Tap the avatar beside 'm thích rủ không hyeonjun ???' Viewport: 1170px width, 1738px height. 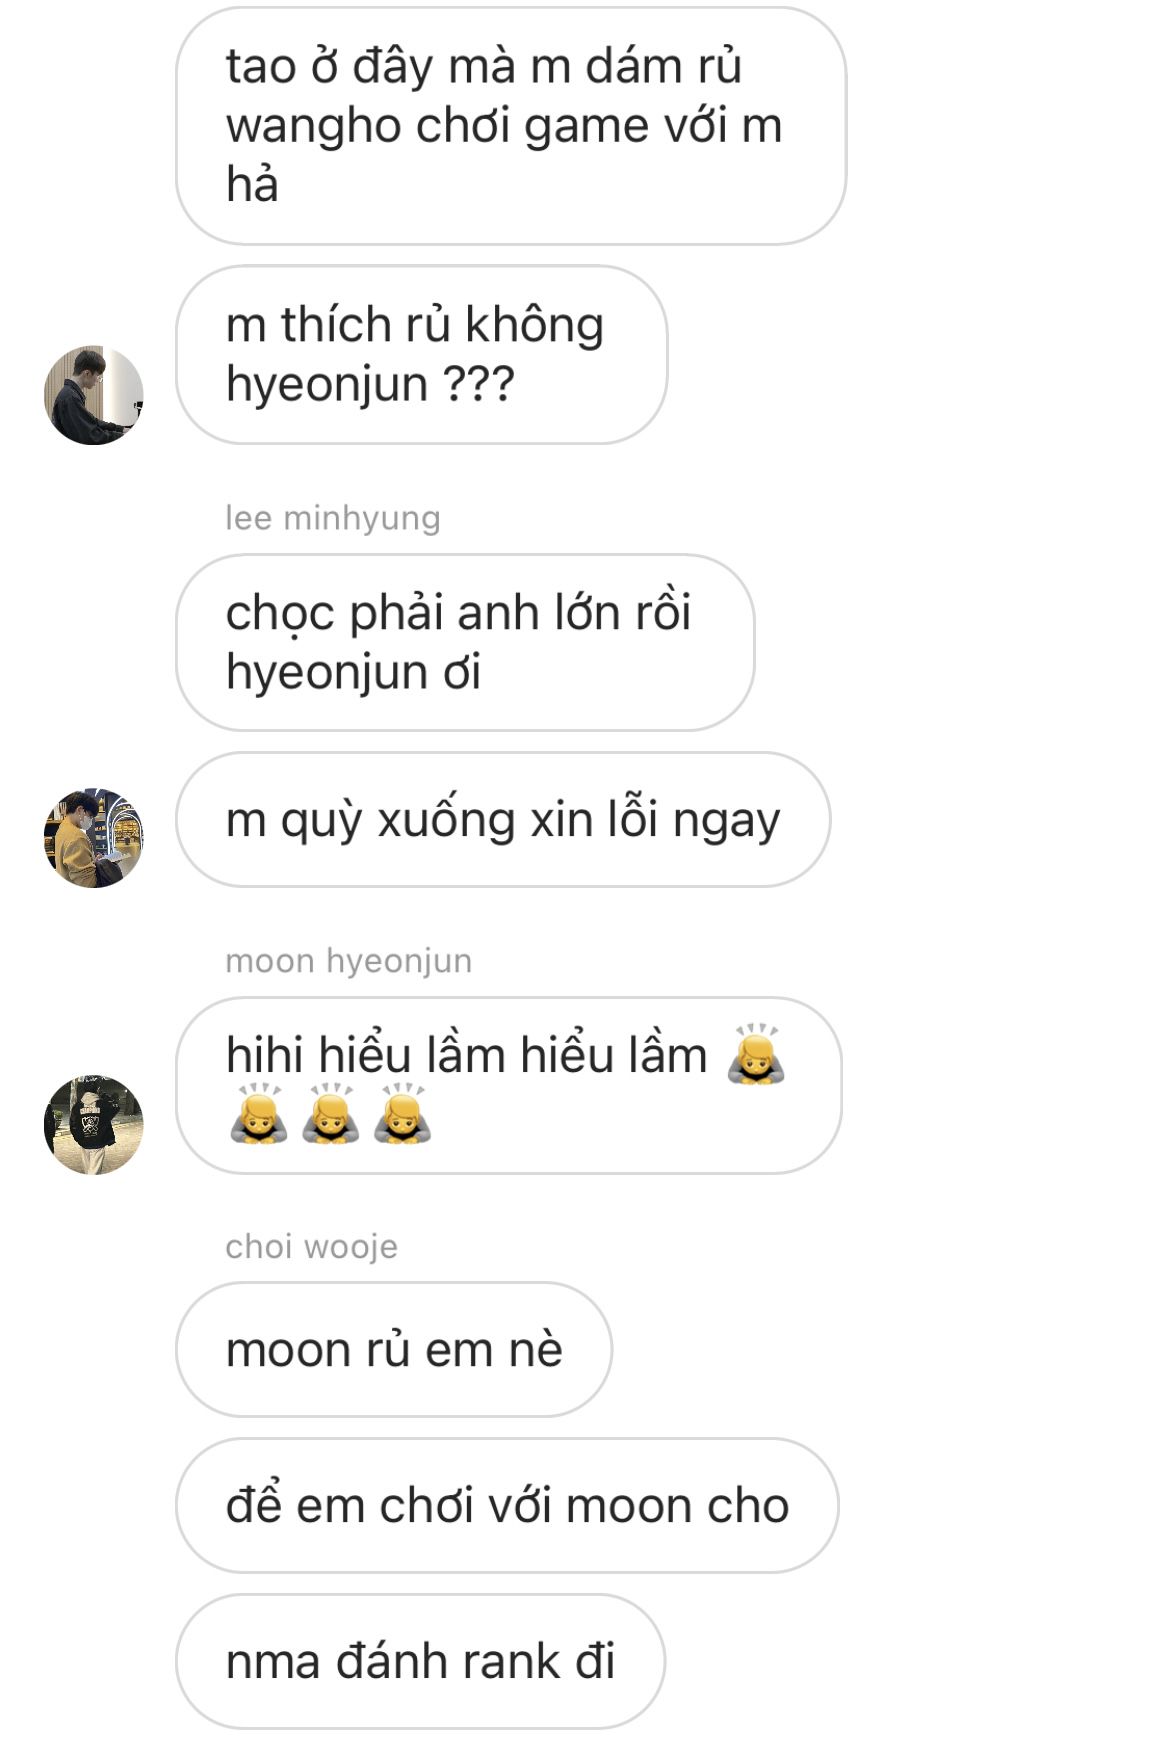tap(94, 395)
